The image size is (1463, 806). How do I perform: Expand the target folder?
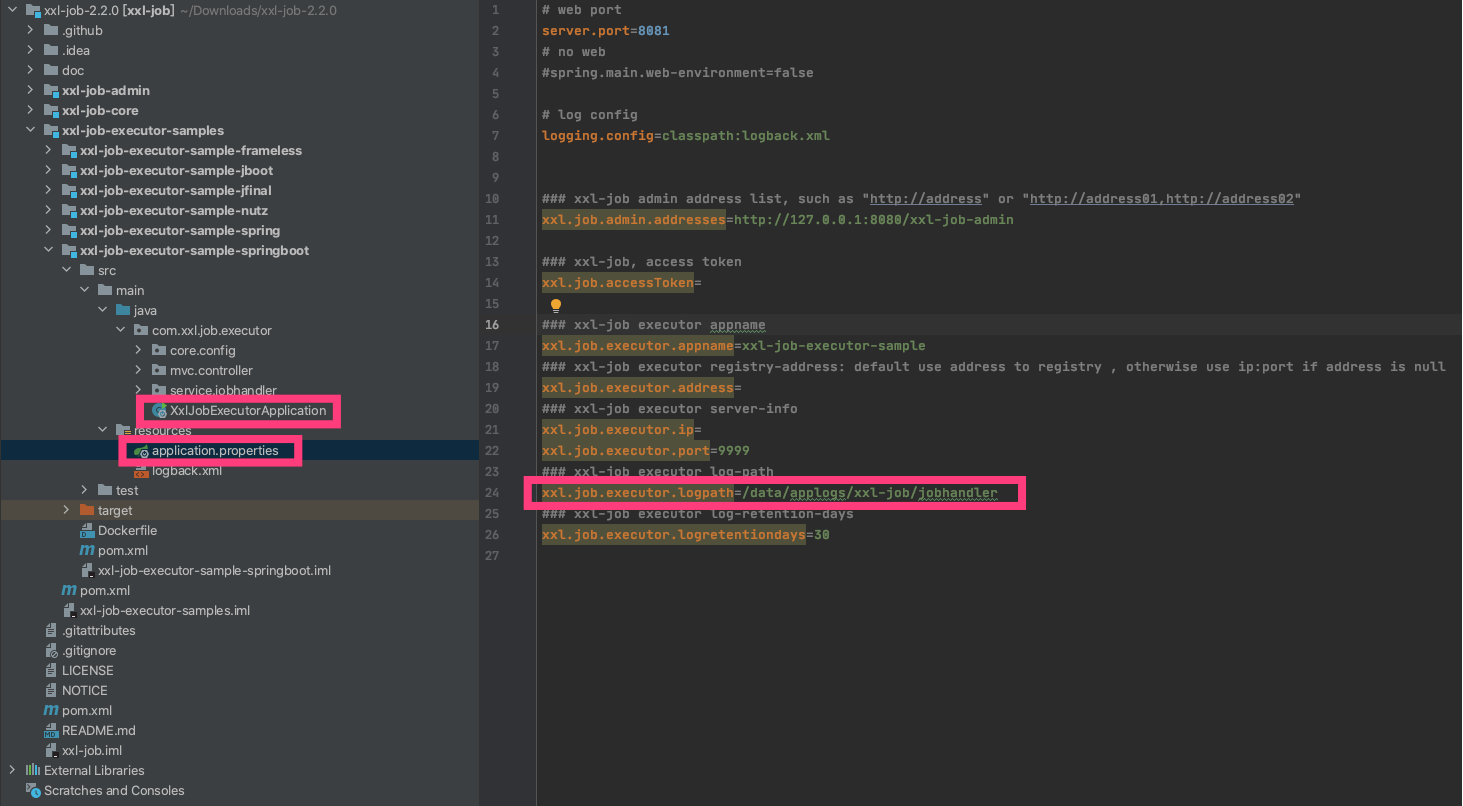(66, 511)
